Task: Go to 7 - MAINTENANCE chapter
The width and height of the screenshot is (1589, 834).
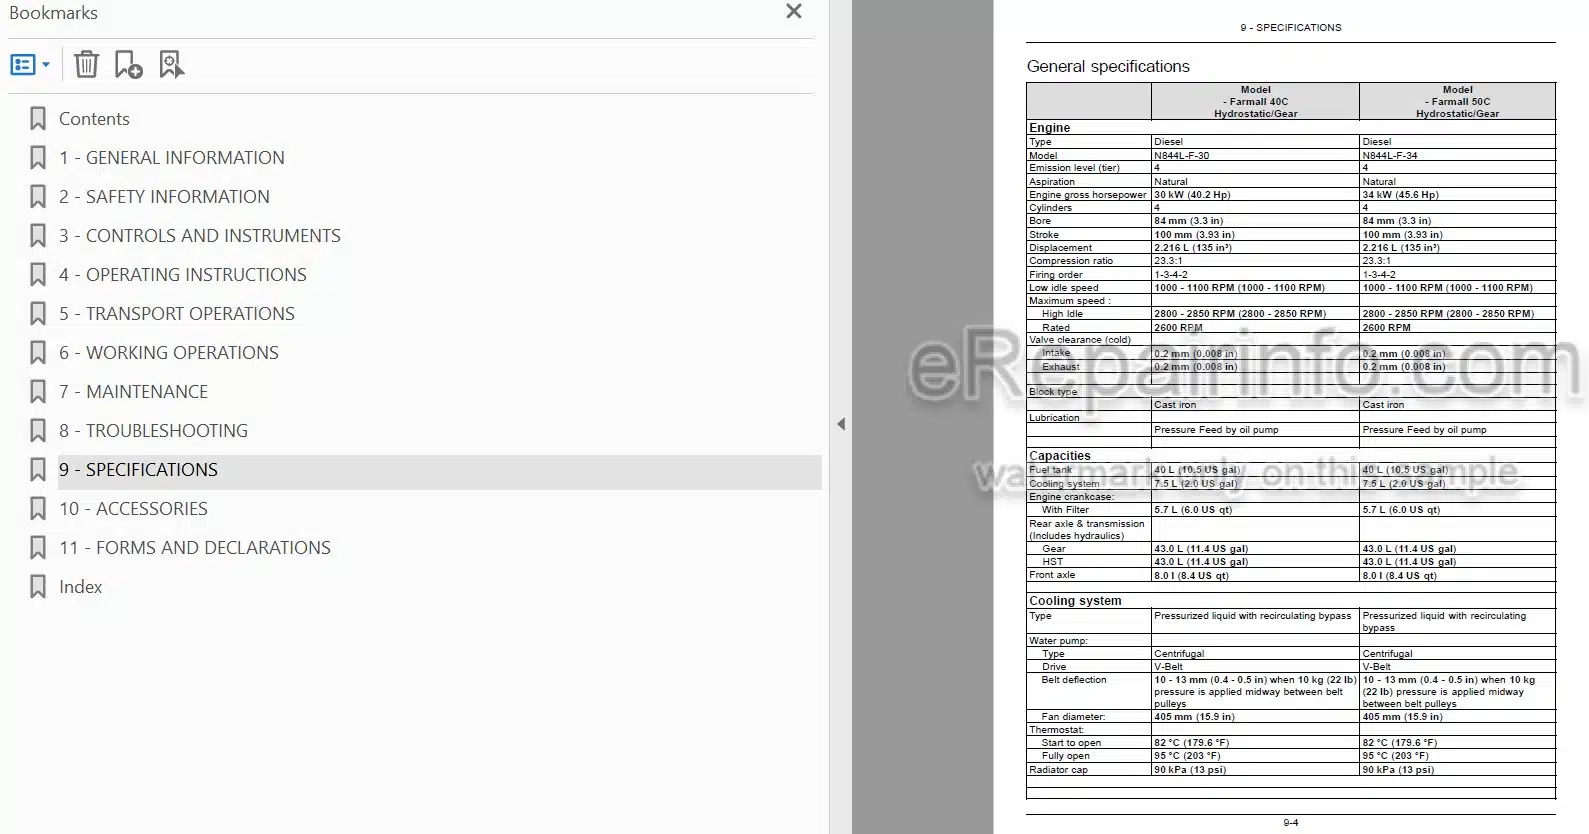Action: point(133,392)
